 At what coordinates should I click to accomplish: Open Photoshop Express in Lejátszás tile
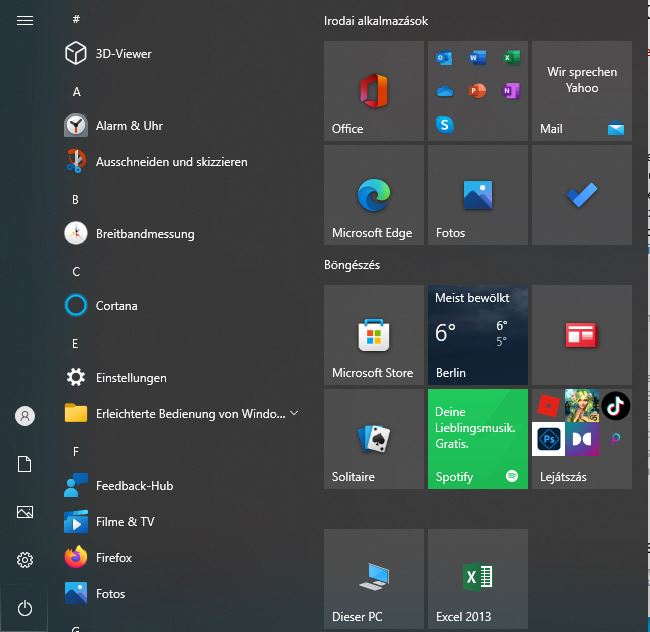(548, 439)
